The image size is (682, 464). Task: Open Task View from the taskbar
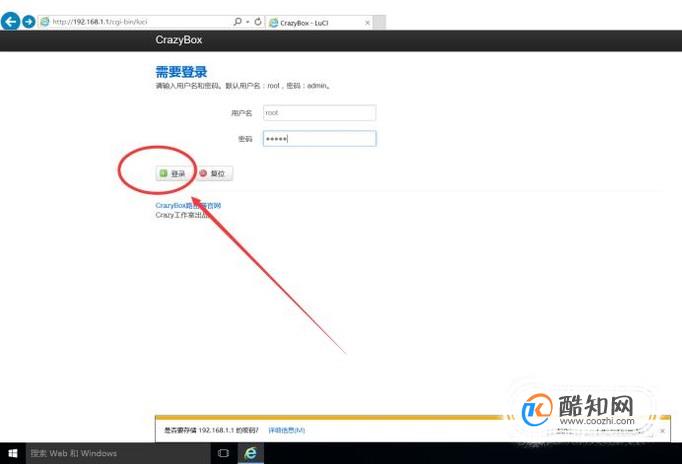tap(223, 453)
